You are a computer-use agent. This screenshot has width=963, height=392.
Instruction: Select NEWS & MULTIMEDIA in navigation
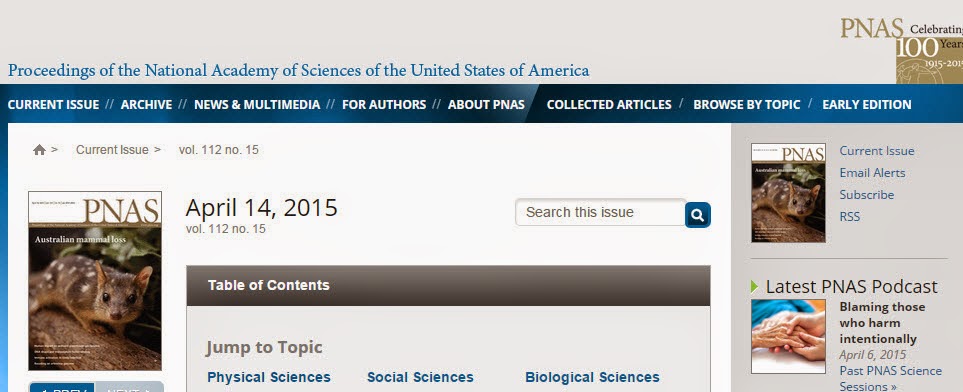257,104
